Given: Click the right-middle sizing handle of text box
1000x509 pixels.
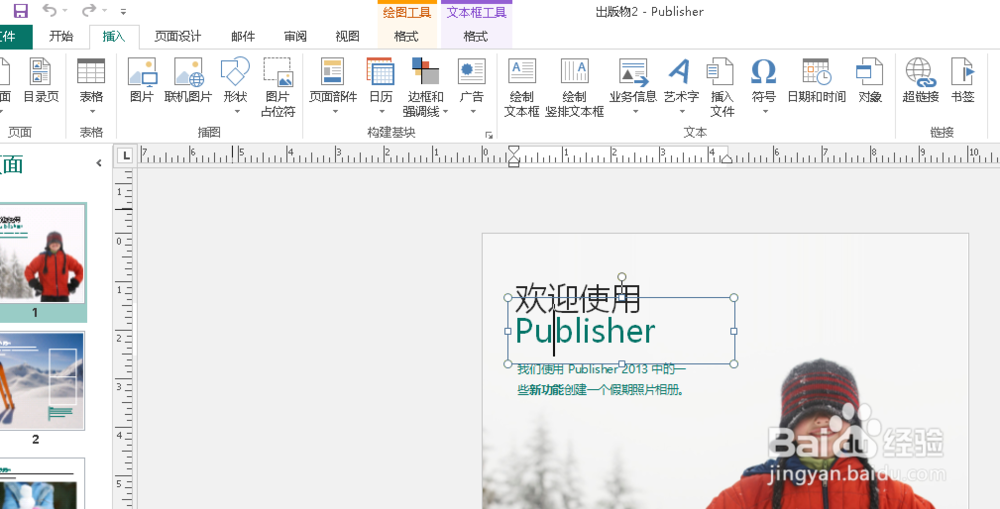Looking at the screenshot, I should pos(733,331).
